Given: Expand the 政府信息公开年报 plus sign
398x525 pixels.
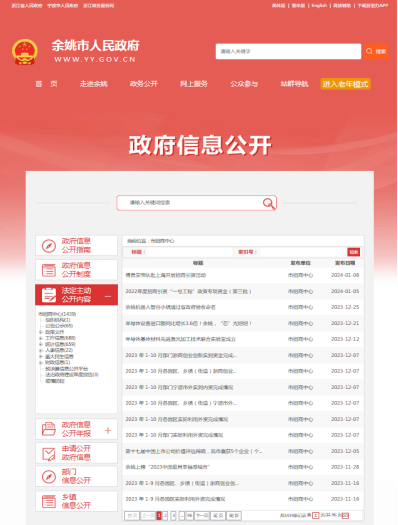Looking at the screenshot, I should 108,430.
